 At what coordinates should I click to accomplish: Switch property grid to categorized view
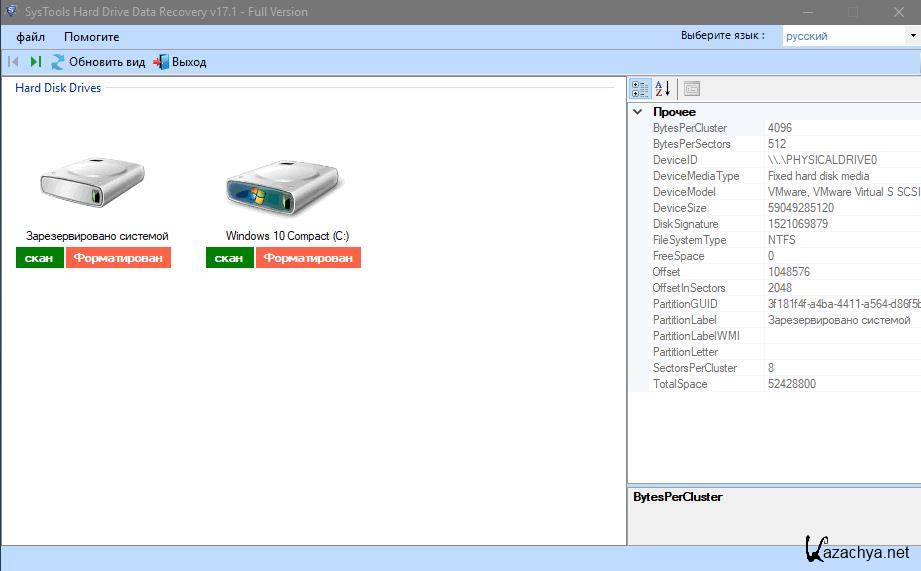coord(640,89)
